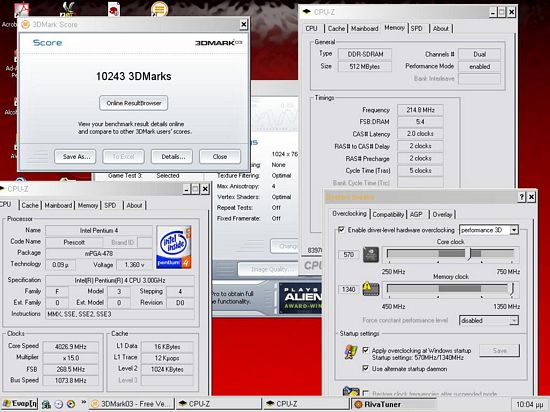Click the first quick launch icon beside Start
The height and width of the screenshot is (412, 550).
46,404
